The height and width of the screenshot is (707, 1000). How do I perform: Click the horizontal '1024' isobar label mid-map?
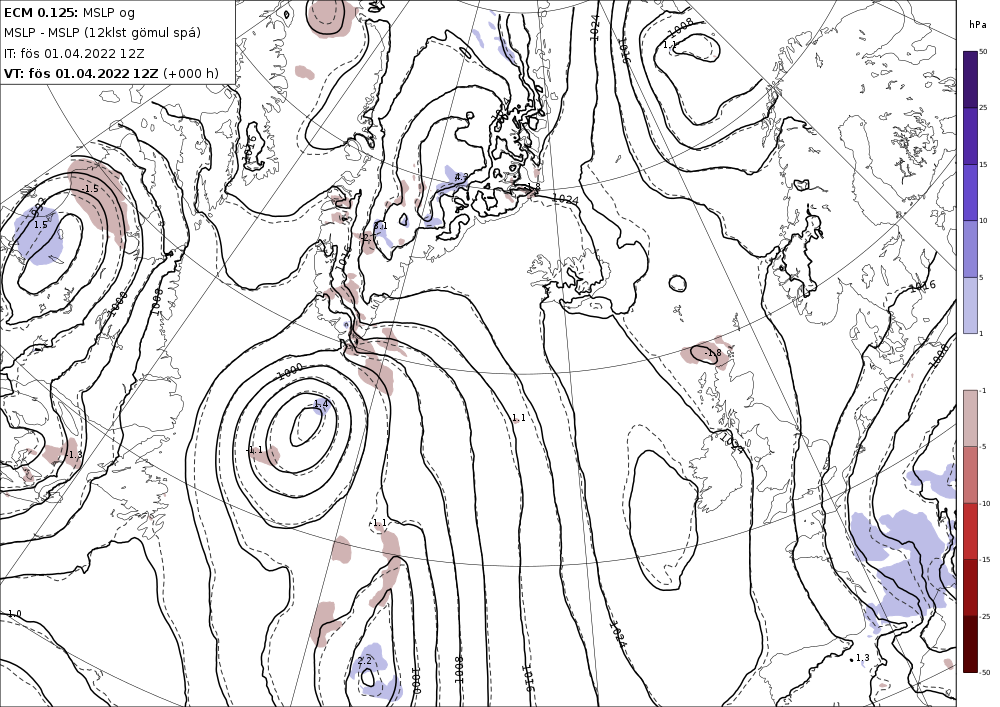point(565,200)
